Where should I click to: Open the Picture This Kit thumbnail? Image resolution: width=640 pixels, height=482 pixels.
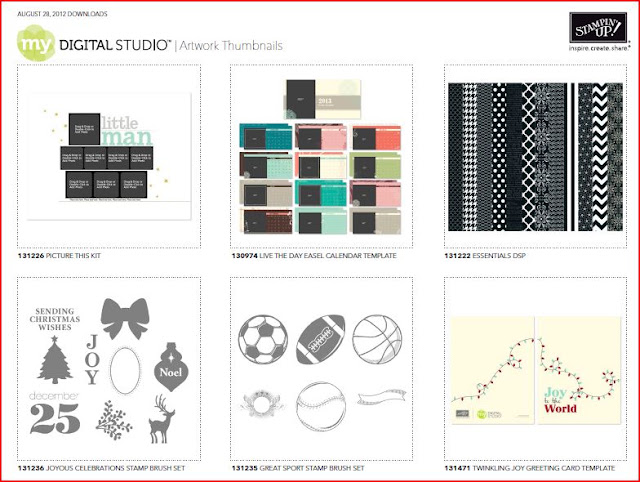pyautogui.click(x=109, y=156)
